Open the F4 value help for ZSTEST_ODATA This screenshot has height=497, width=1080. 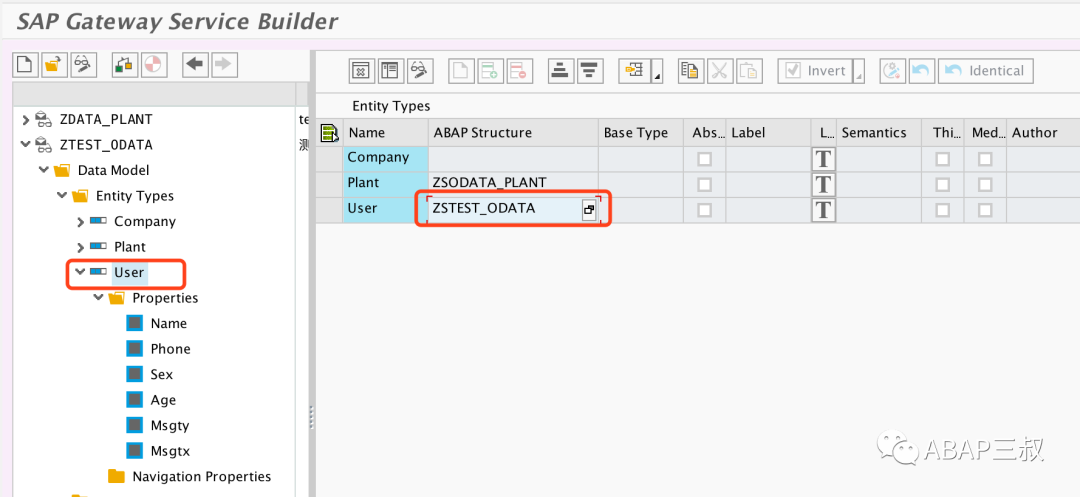tap(589, 211)
